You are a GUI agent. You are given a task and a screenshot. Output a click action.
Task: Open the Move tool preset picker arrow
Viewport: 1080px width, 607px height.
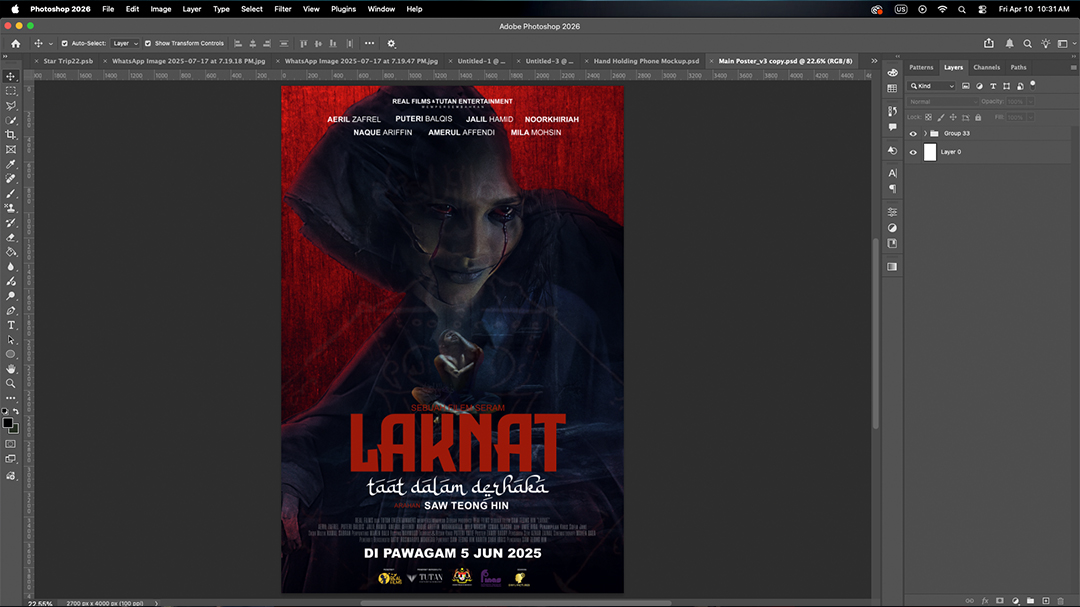(x=50, y=44)
